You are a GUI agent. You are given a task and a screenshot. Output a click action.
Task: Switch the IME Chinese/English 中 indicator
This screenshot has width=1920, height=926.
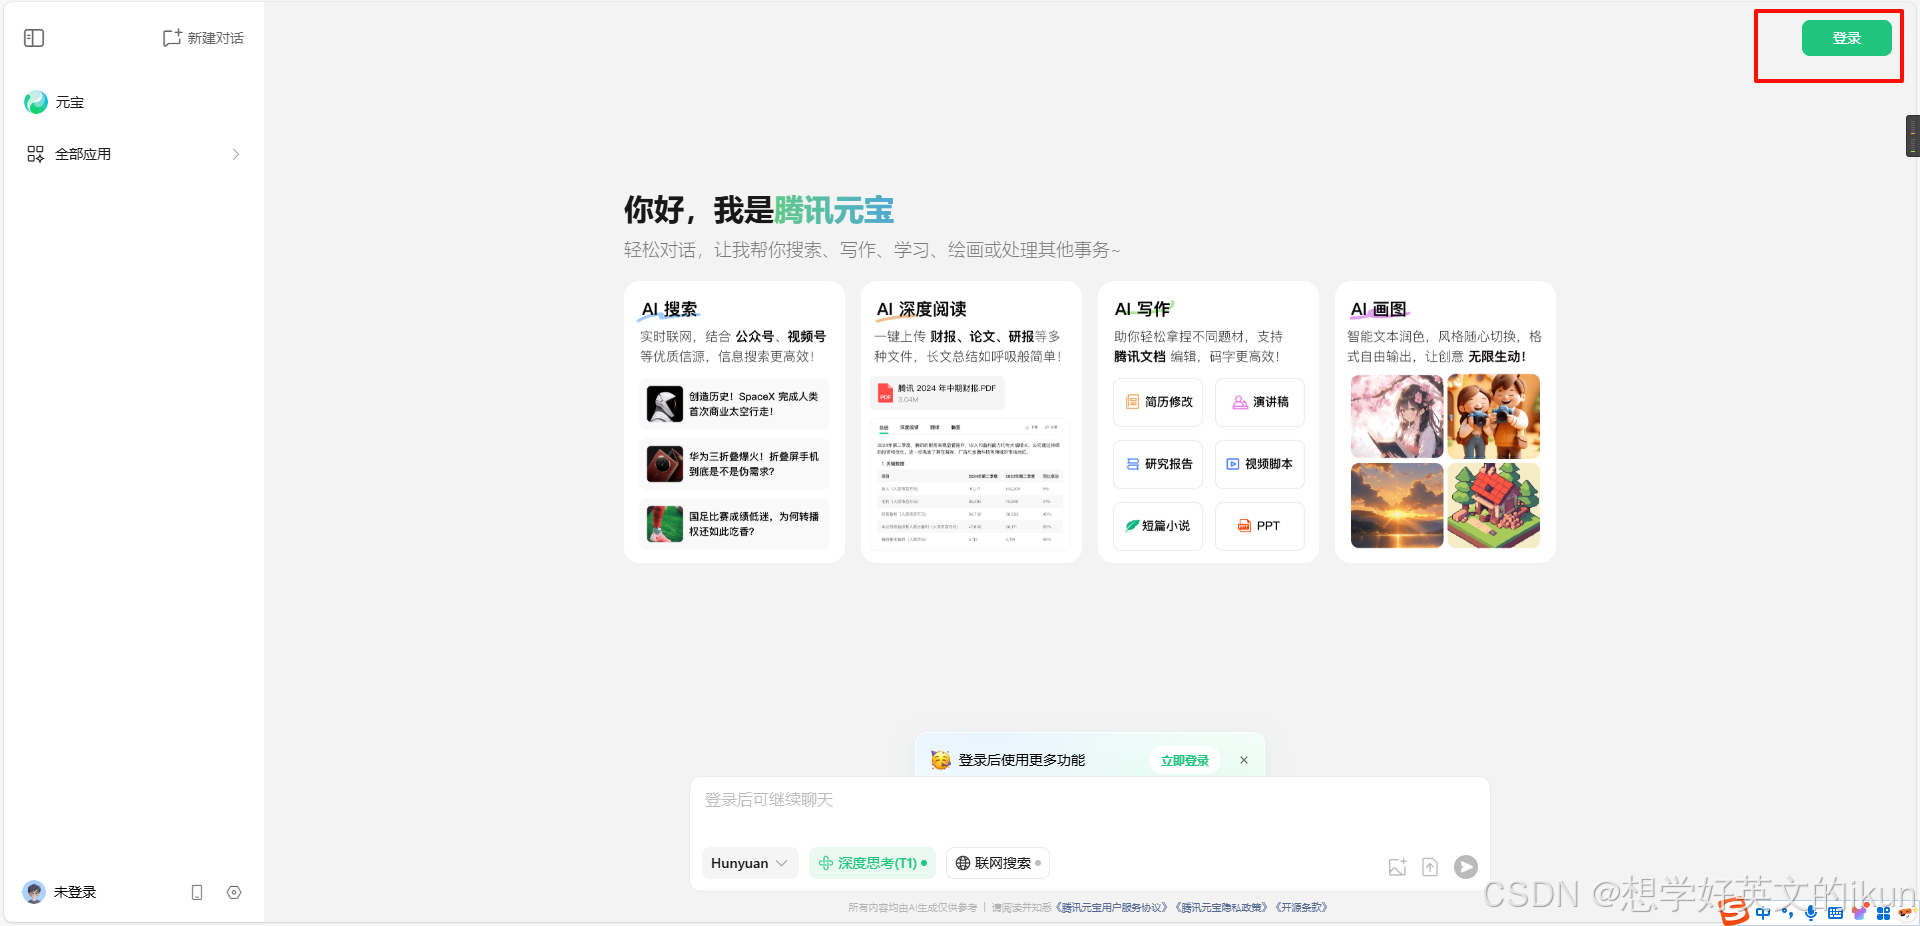pyautogui.click(x=1763, y=913)
